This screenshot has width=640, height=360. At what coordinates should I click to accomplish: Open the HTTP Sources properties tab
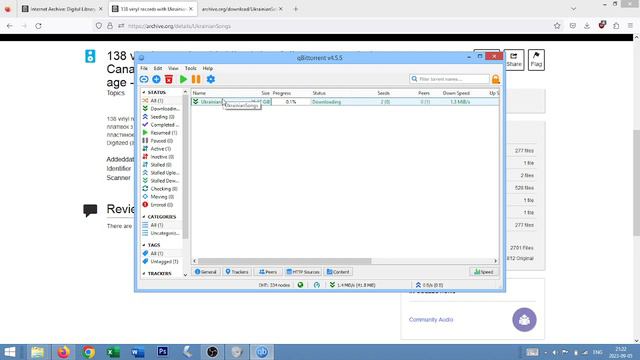tap(303, 272)
